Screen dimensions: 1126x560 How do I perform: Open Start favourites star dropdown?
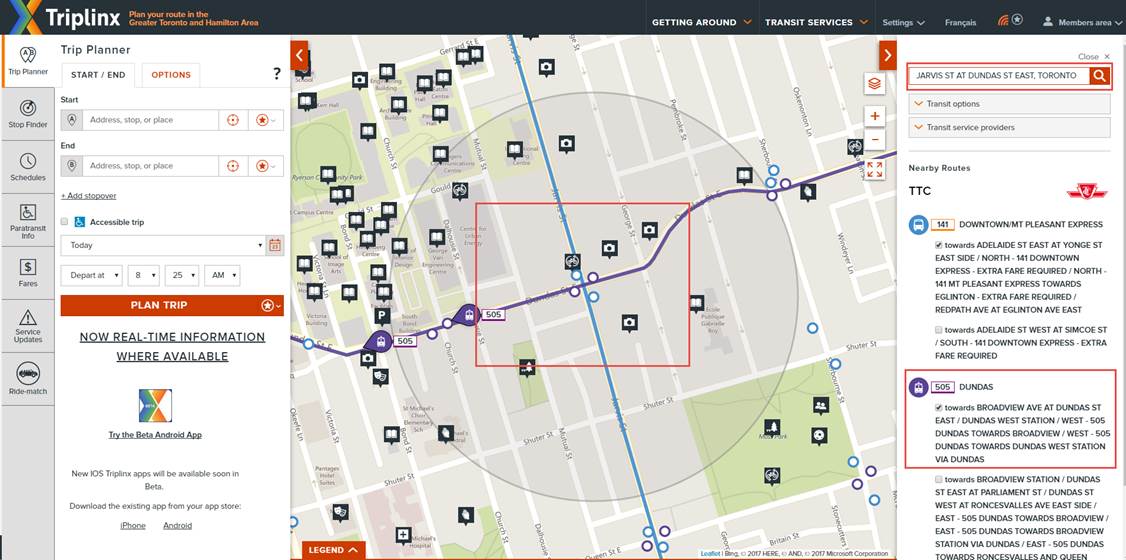(266, 120)
